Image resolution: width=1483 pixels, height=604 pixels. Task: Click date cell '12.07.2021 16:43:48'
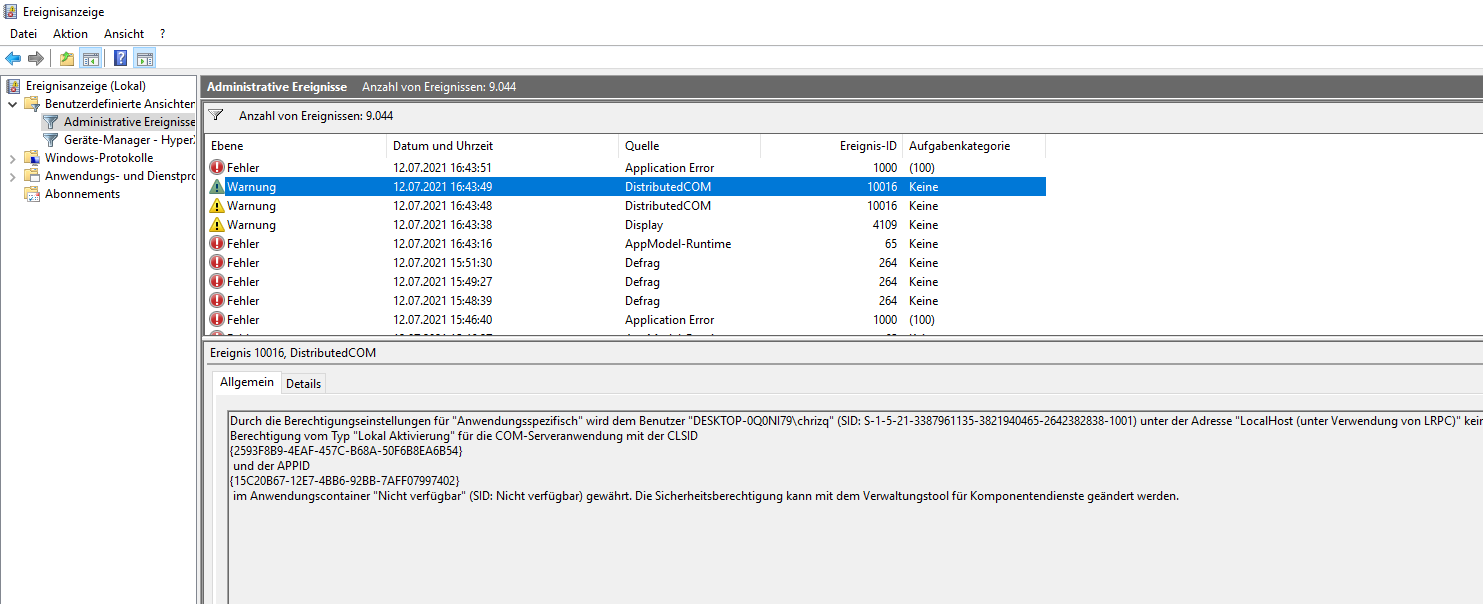click(442, 206)
